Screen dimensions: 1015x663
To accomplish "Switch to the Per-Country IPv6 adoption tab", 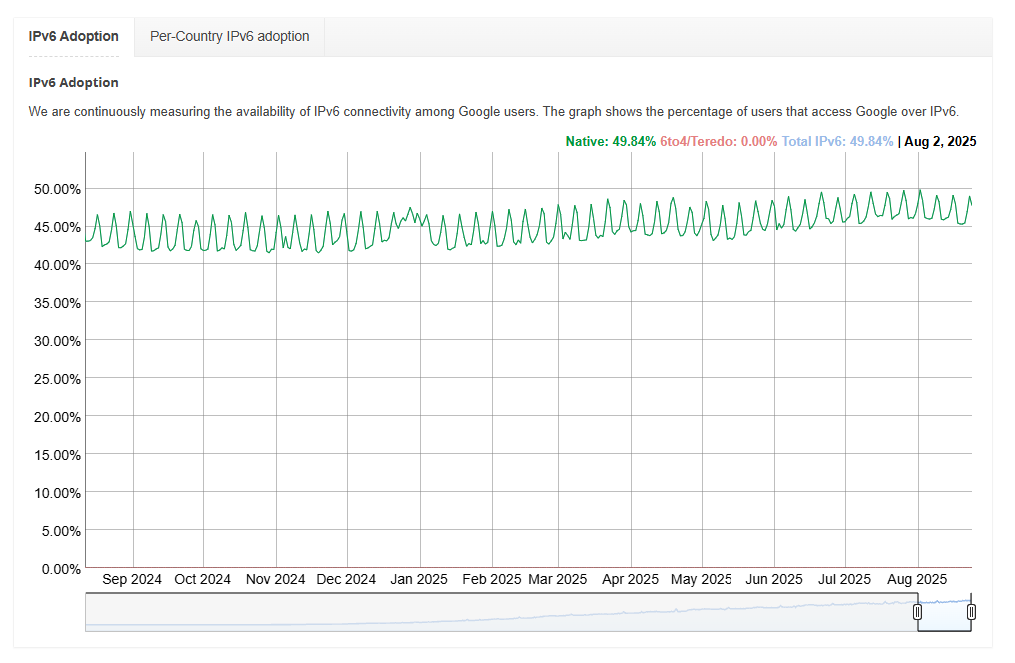I will (x=229, y=36).
